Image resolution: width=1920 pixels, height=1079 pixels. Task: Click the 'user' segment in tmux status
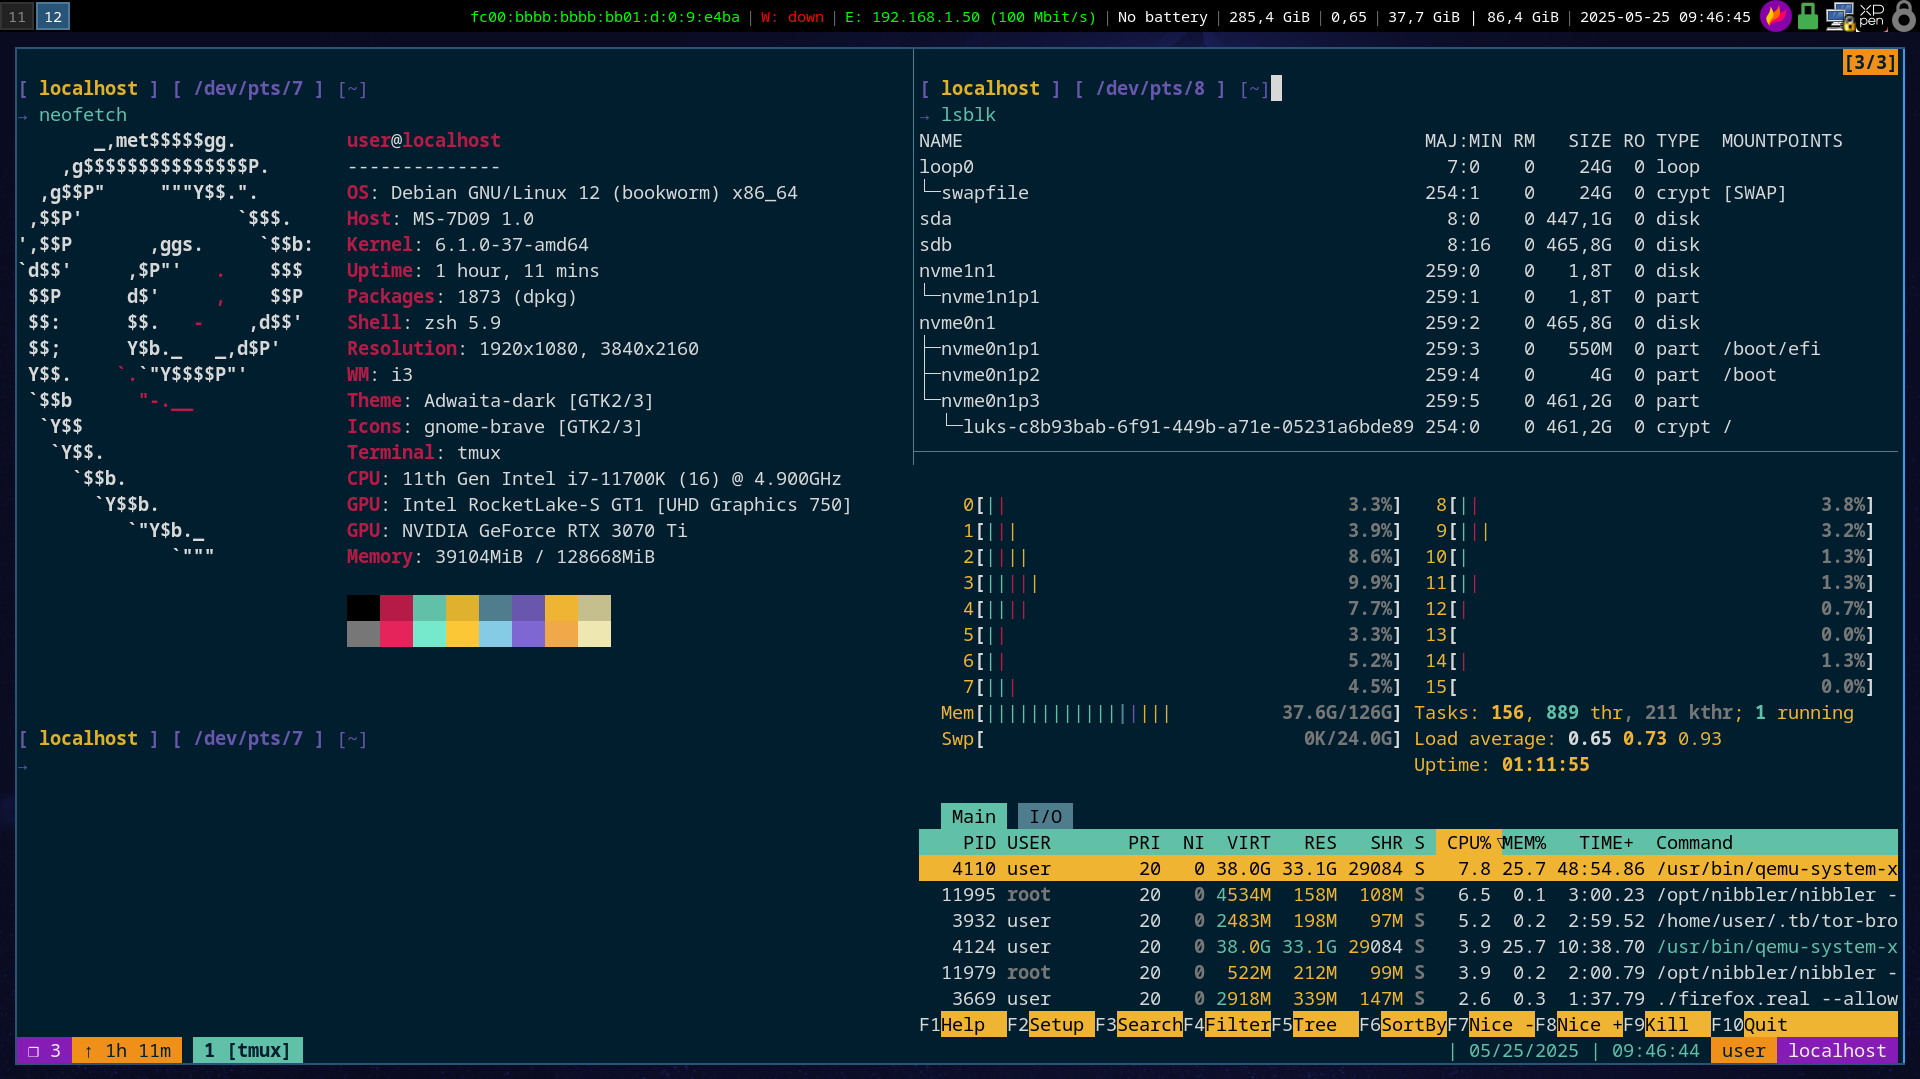[1743, 1050]
